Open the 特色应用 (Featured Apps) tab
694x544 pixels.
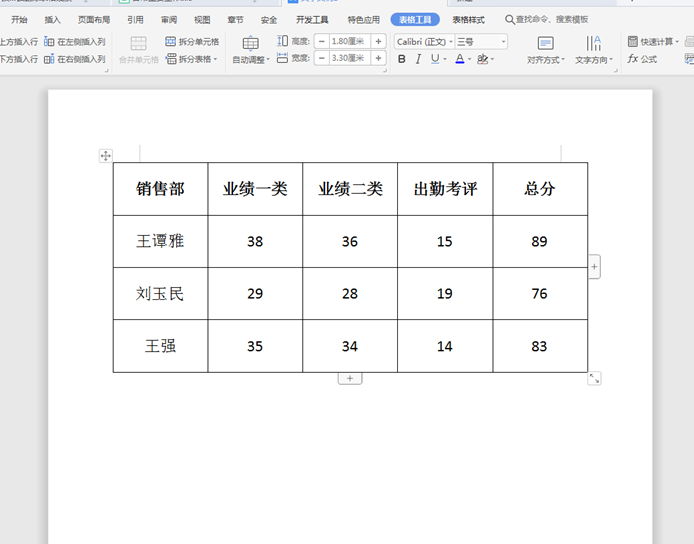[363, 19]
